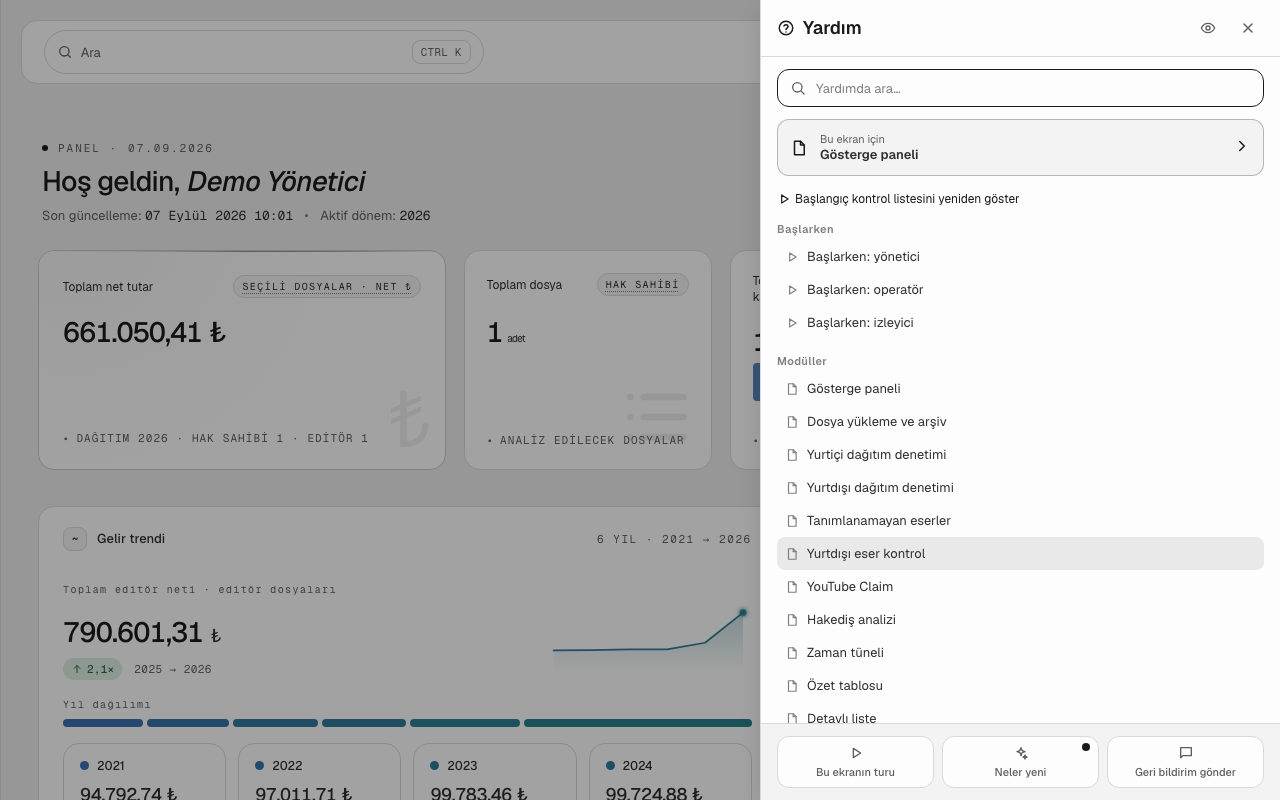Open Dosya yükleme ve arşiv help topic
This screenshot has width=1280, height=800.
tap(1020, 422)
